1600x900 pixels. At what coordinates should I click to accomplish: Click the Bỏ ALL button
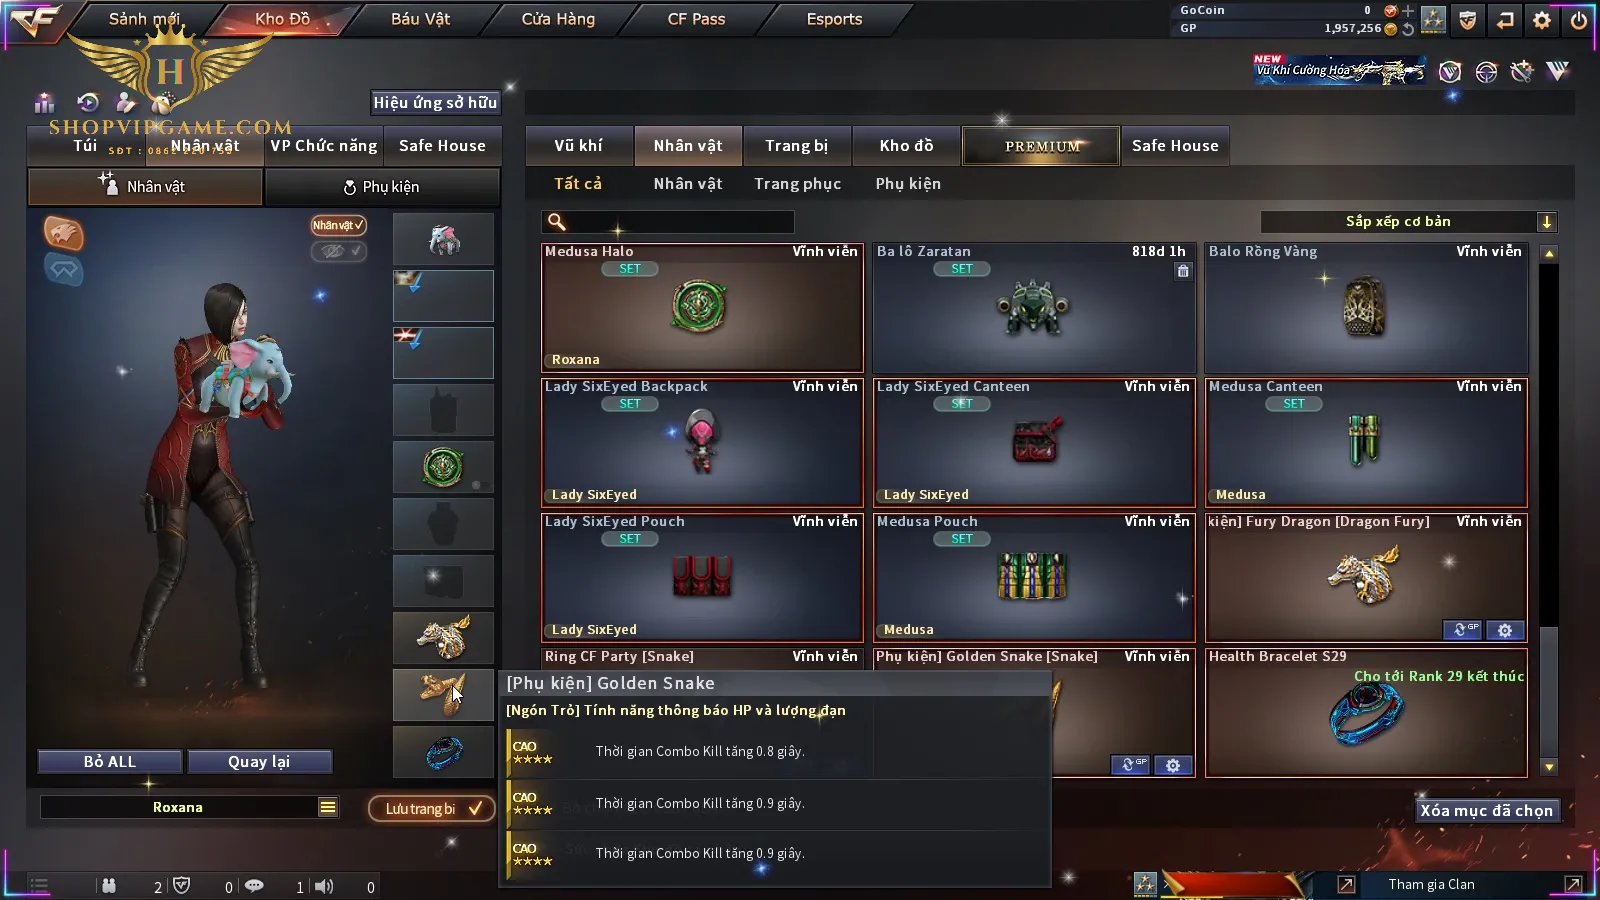[110, 762]
